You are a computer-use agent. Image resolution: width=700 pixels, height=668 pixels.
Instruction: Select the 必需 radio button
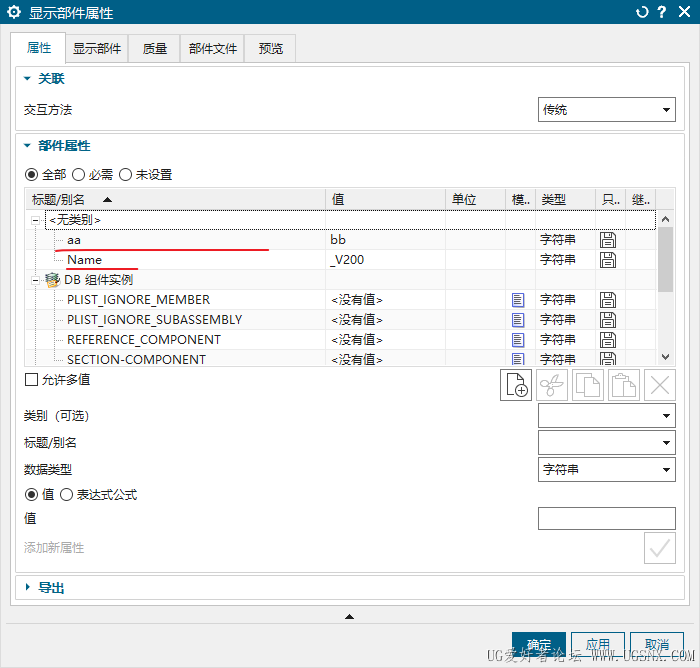coord(79,175)
